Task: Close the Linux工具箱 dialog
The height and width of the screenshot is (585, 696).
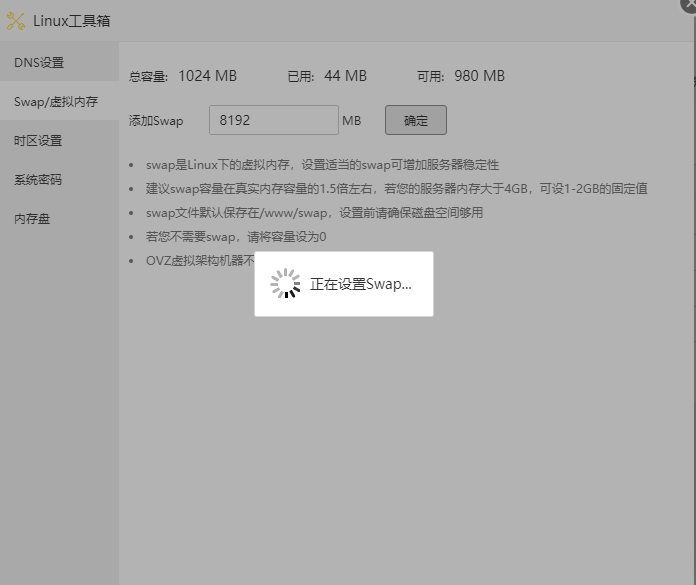Action: (x=689, y=4)
